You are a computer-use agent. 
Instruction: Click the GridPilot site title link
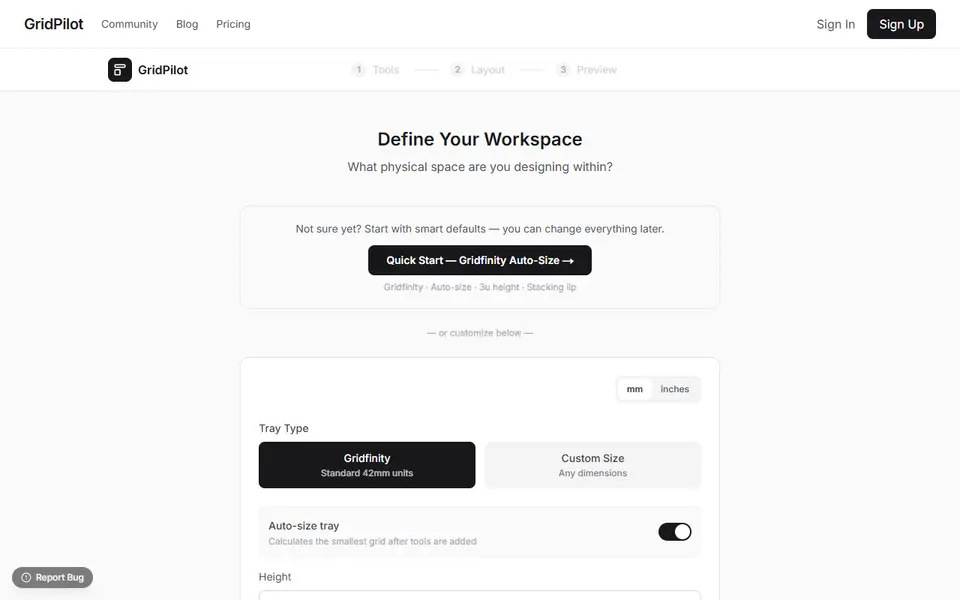(54, 24)
